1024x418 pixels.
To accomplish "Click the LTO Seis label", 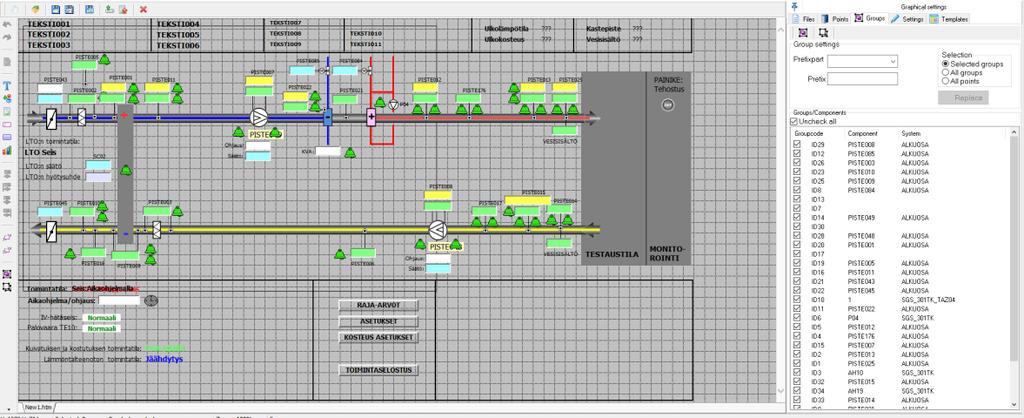I will click(x=42, y=152).
